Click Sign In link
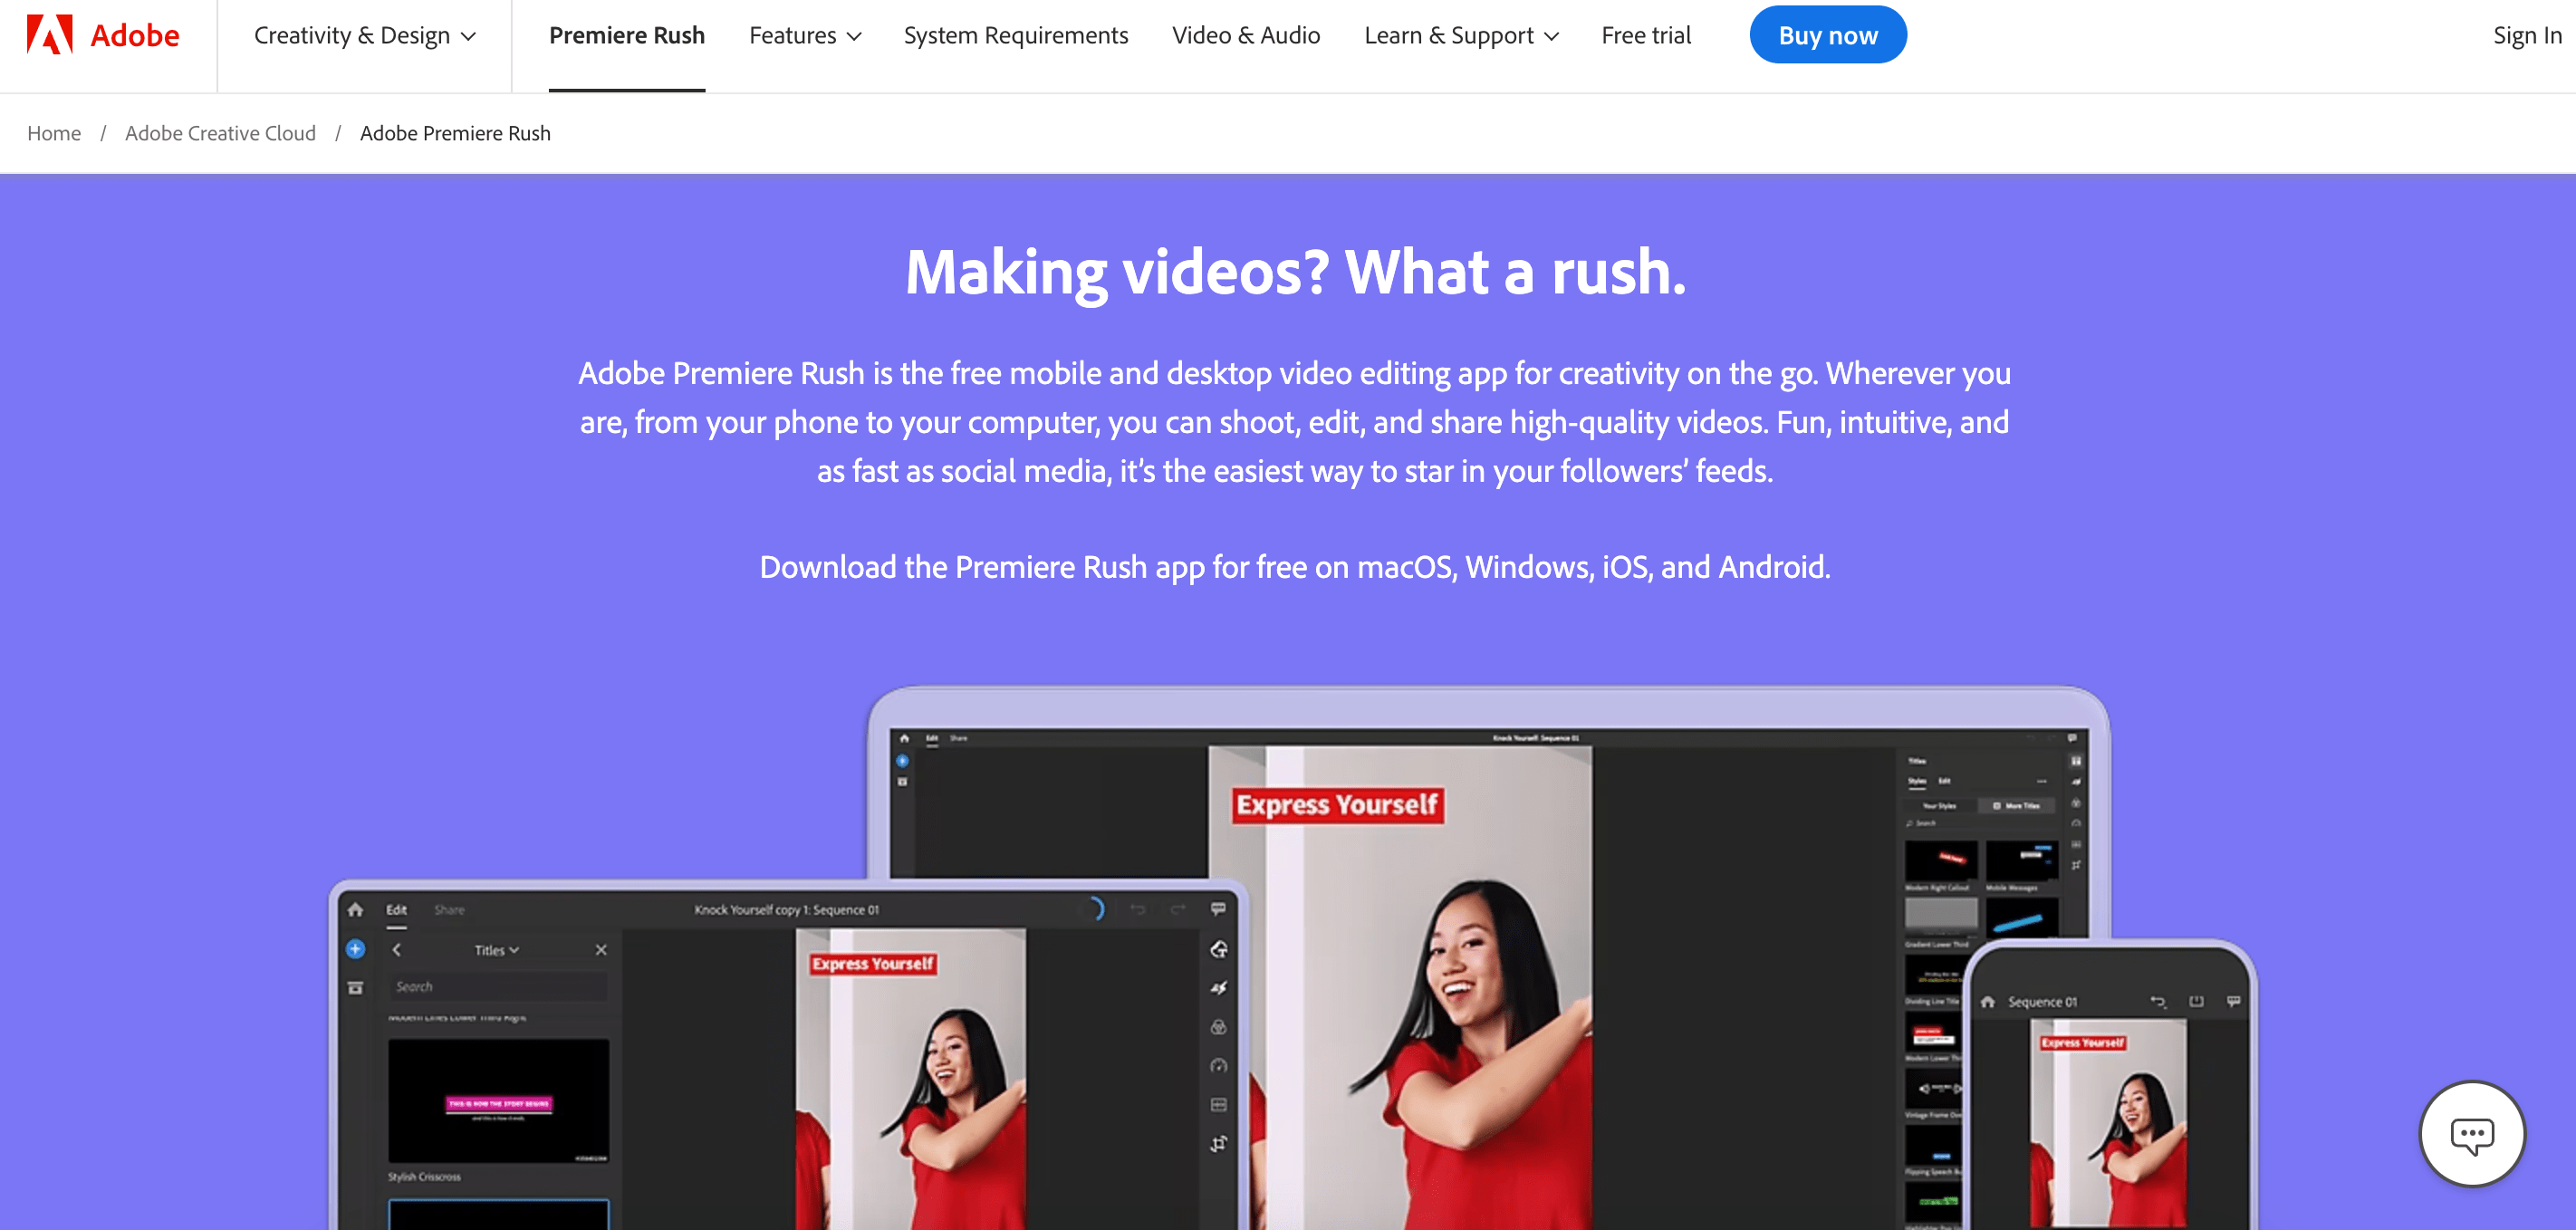This screenshot has width=2576, height=1230. point(2527,36)
